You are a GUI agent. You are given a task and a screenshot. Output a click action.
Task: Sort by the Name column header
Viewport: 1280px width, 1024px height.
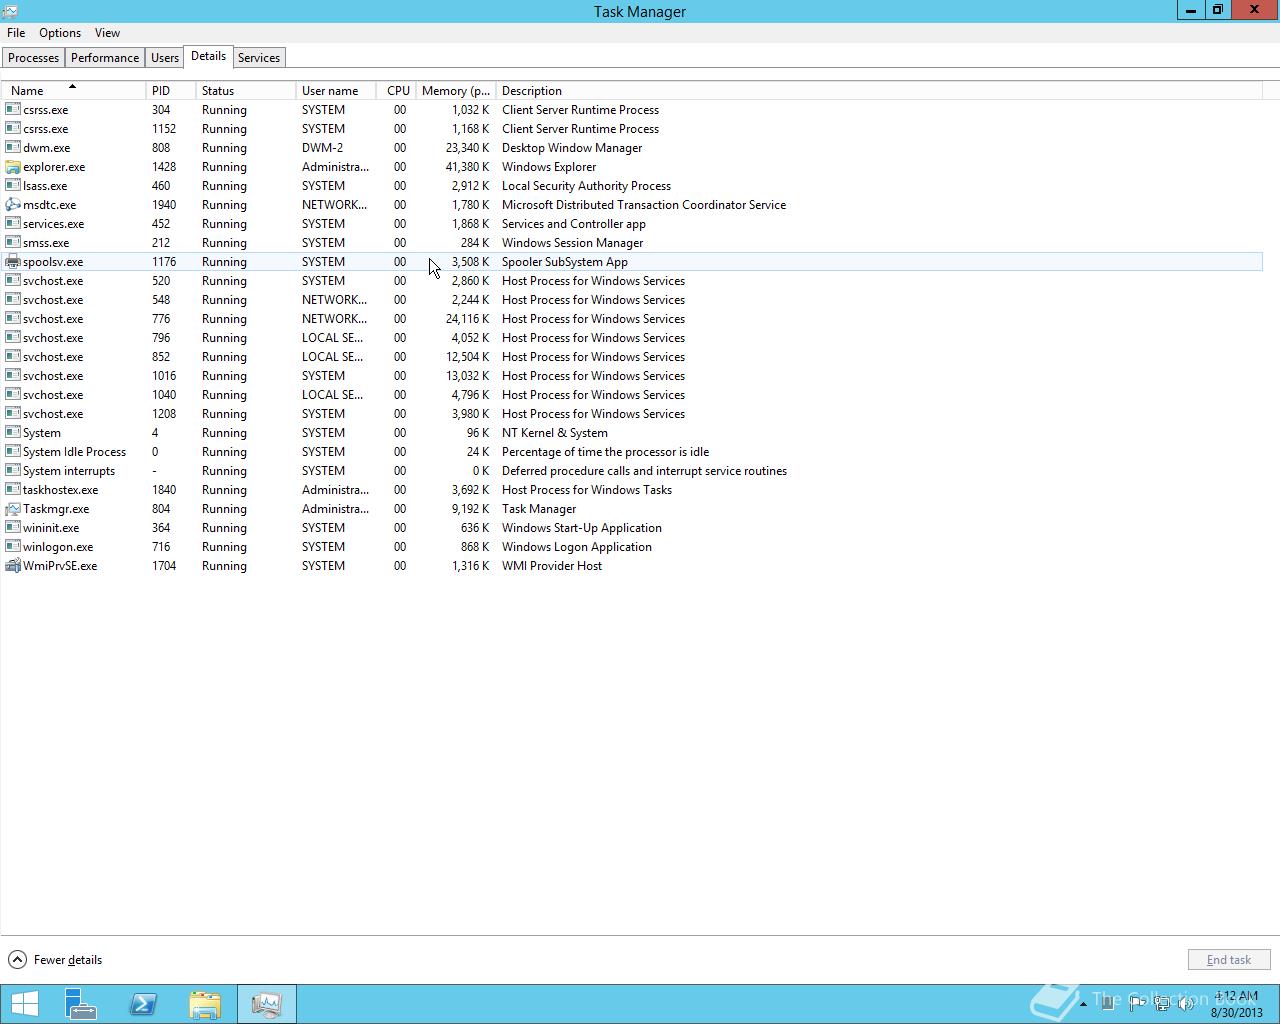coord(75,91)
